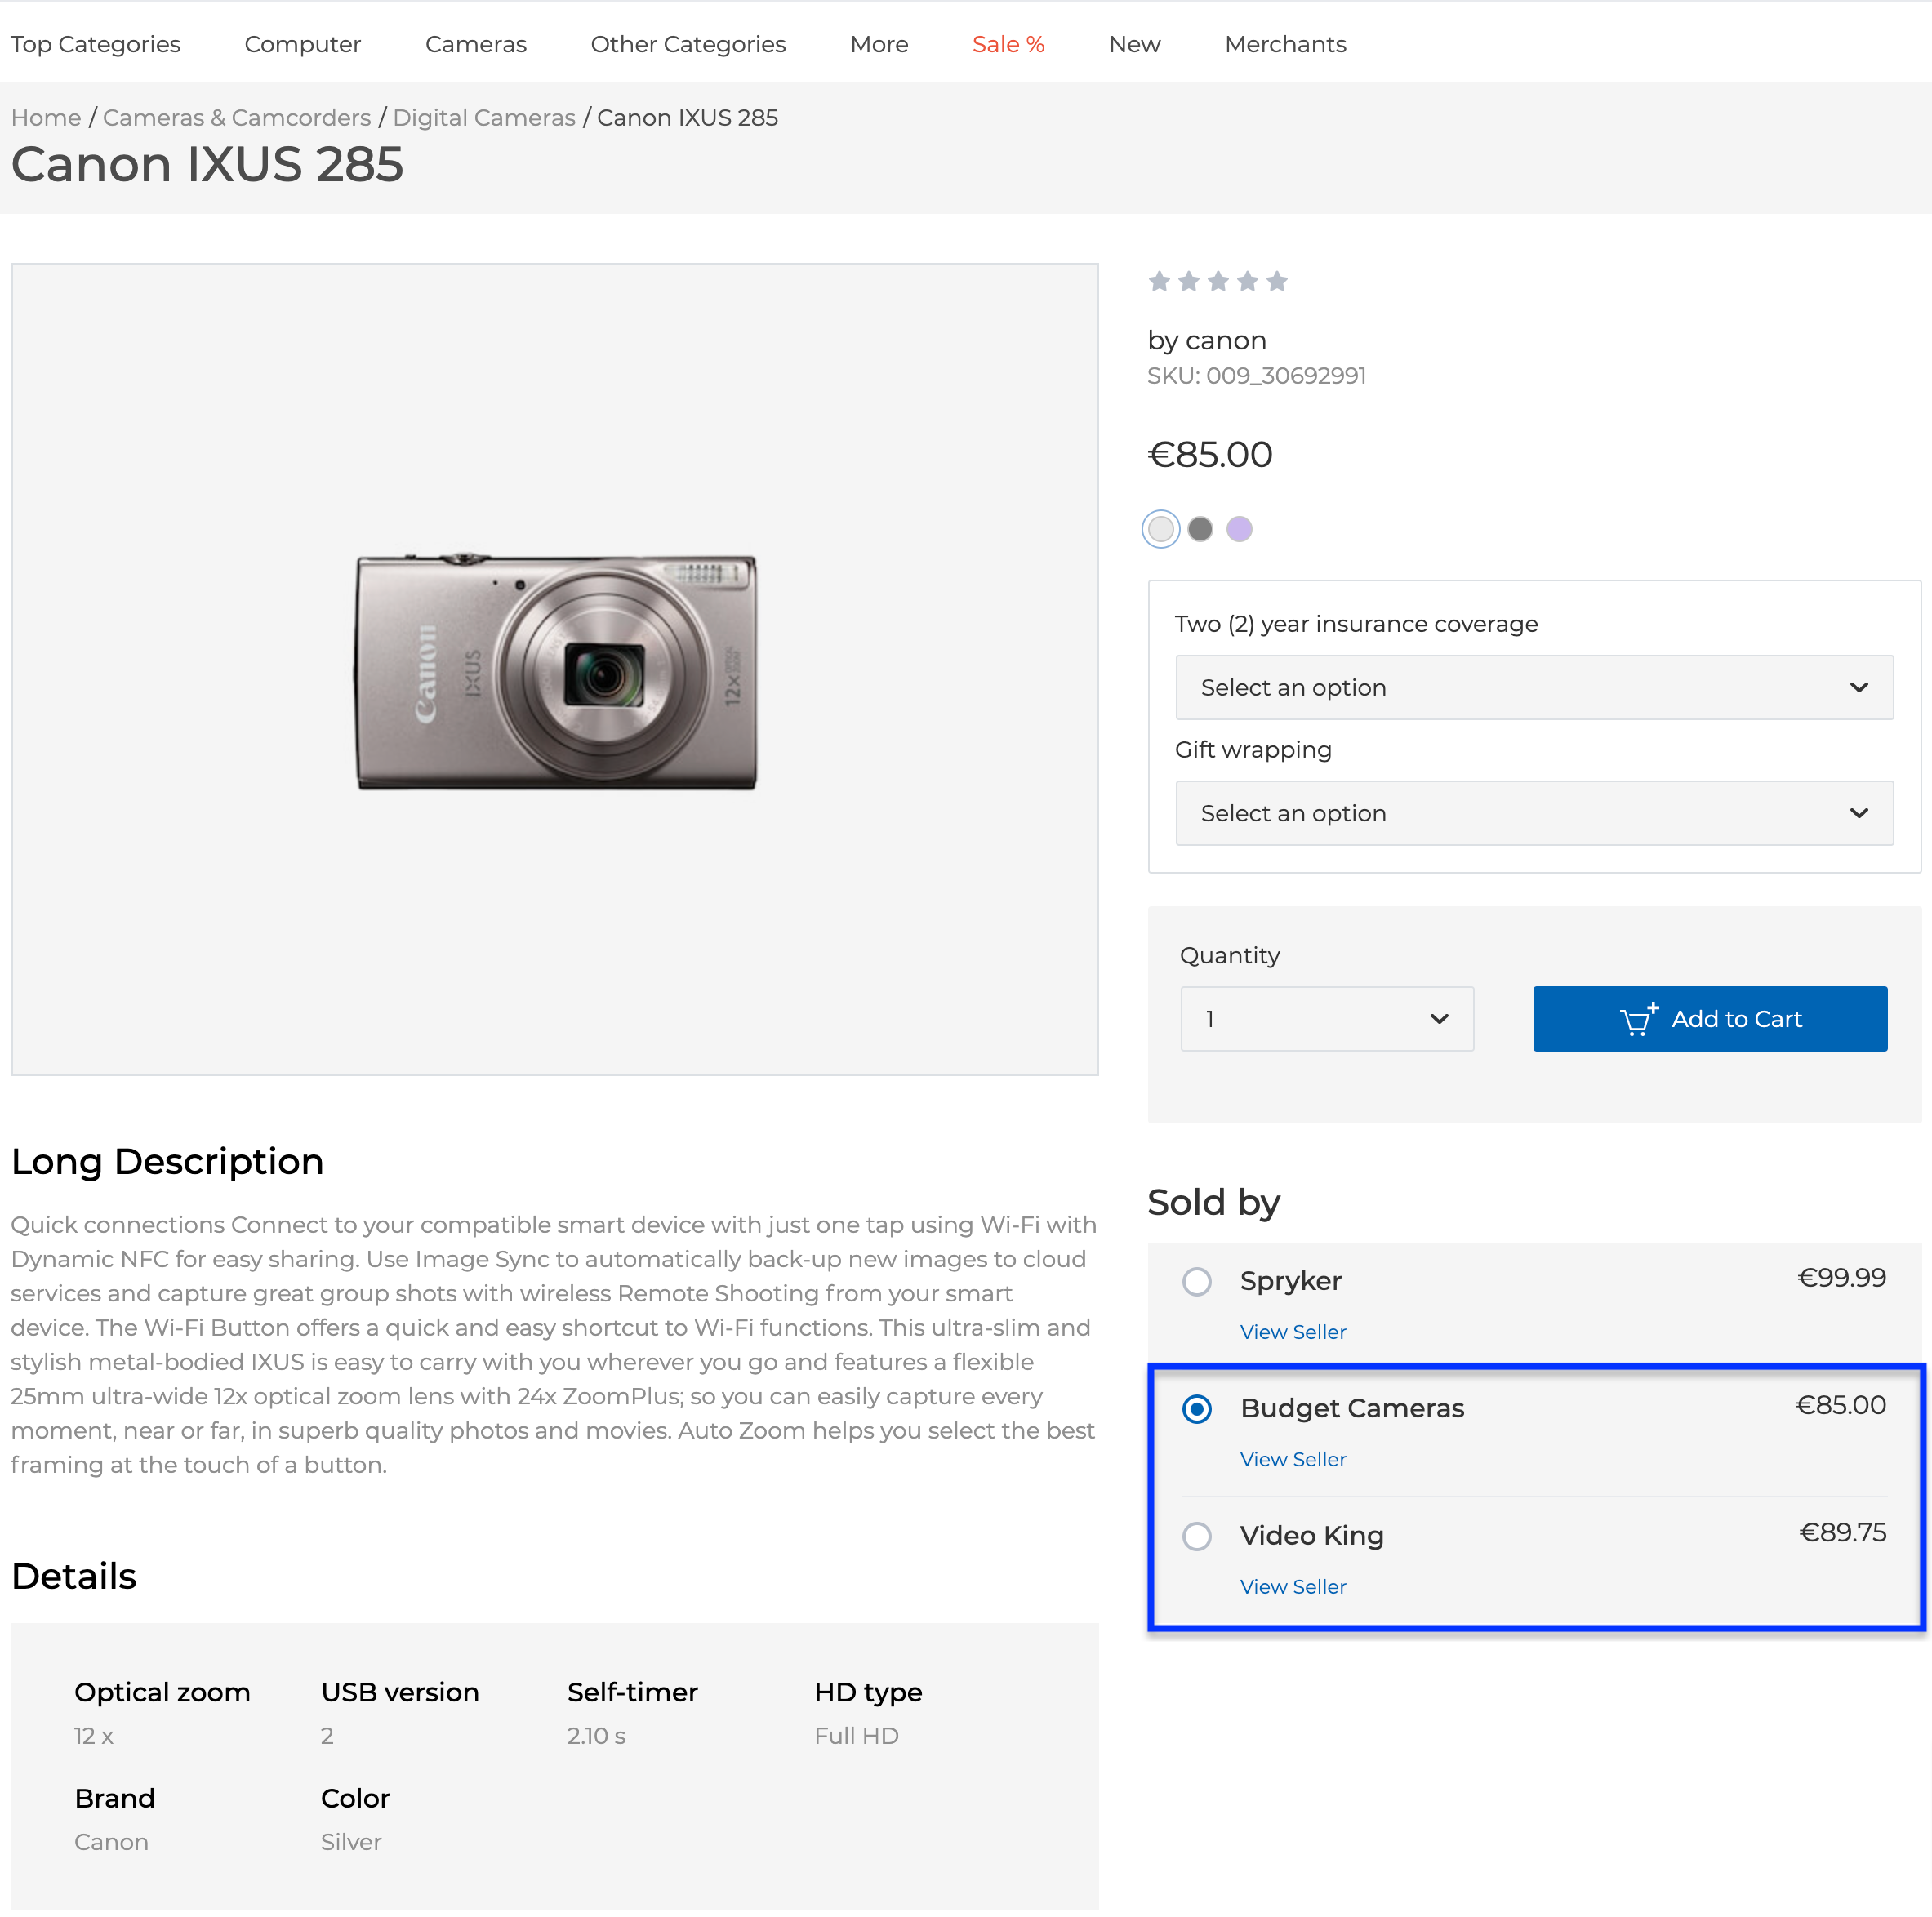Image resolution: width=1932 pixels, height=1917 pixels.
Task: Open the More menu
Action: pos(879,44)
